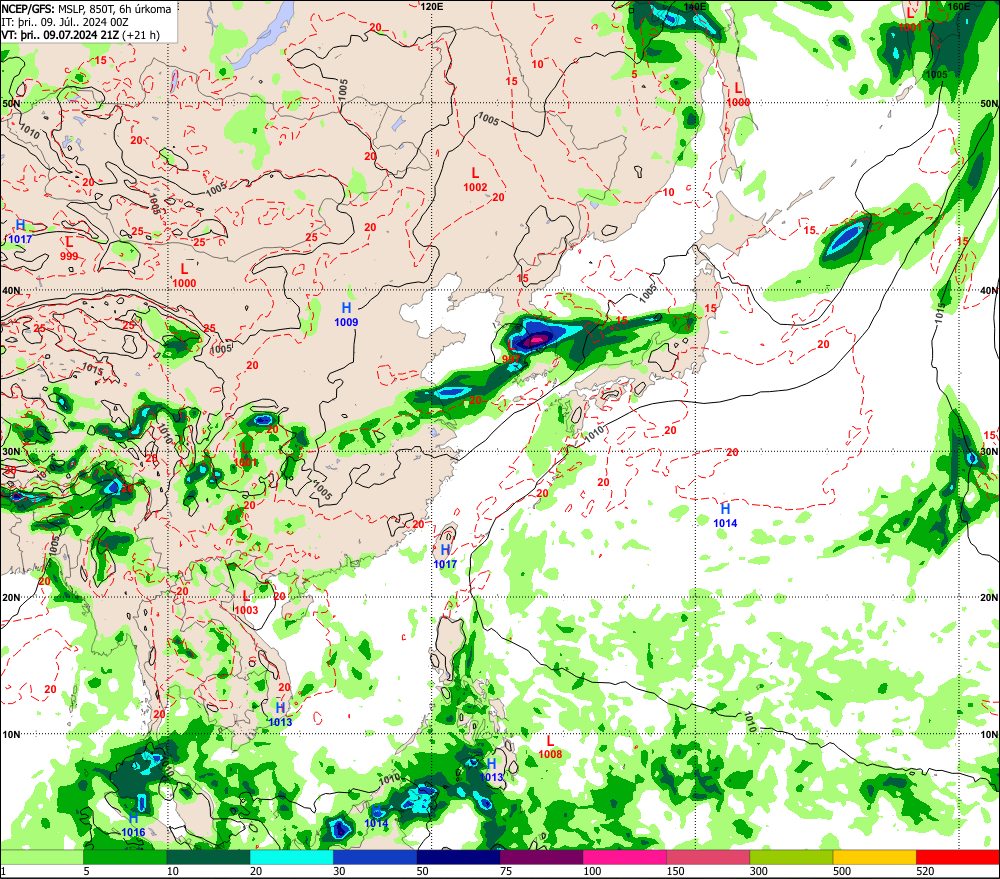
Task: Click the NCEP/GFS MSLP, 850T title line
Action: [x=86, y=9]
